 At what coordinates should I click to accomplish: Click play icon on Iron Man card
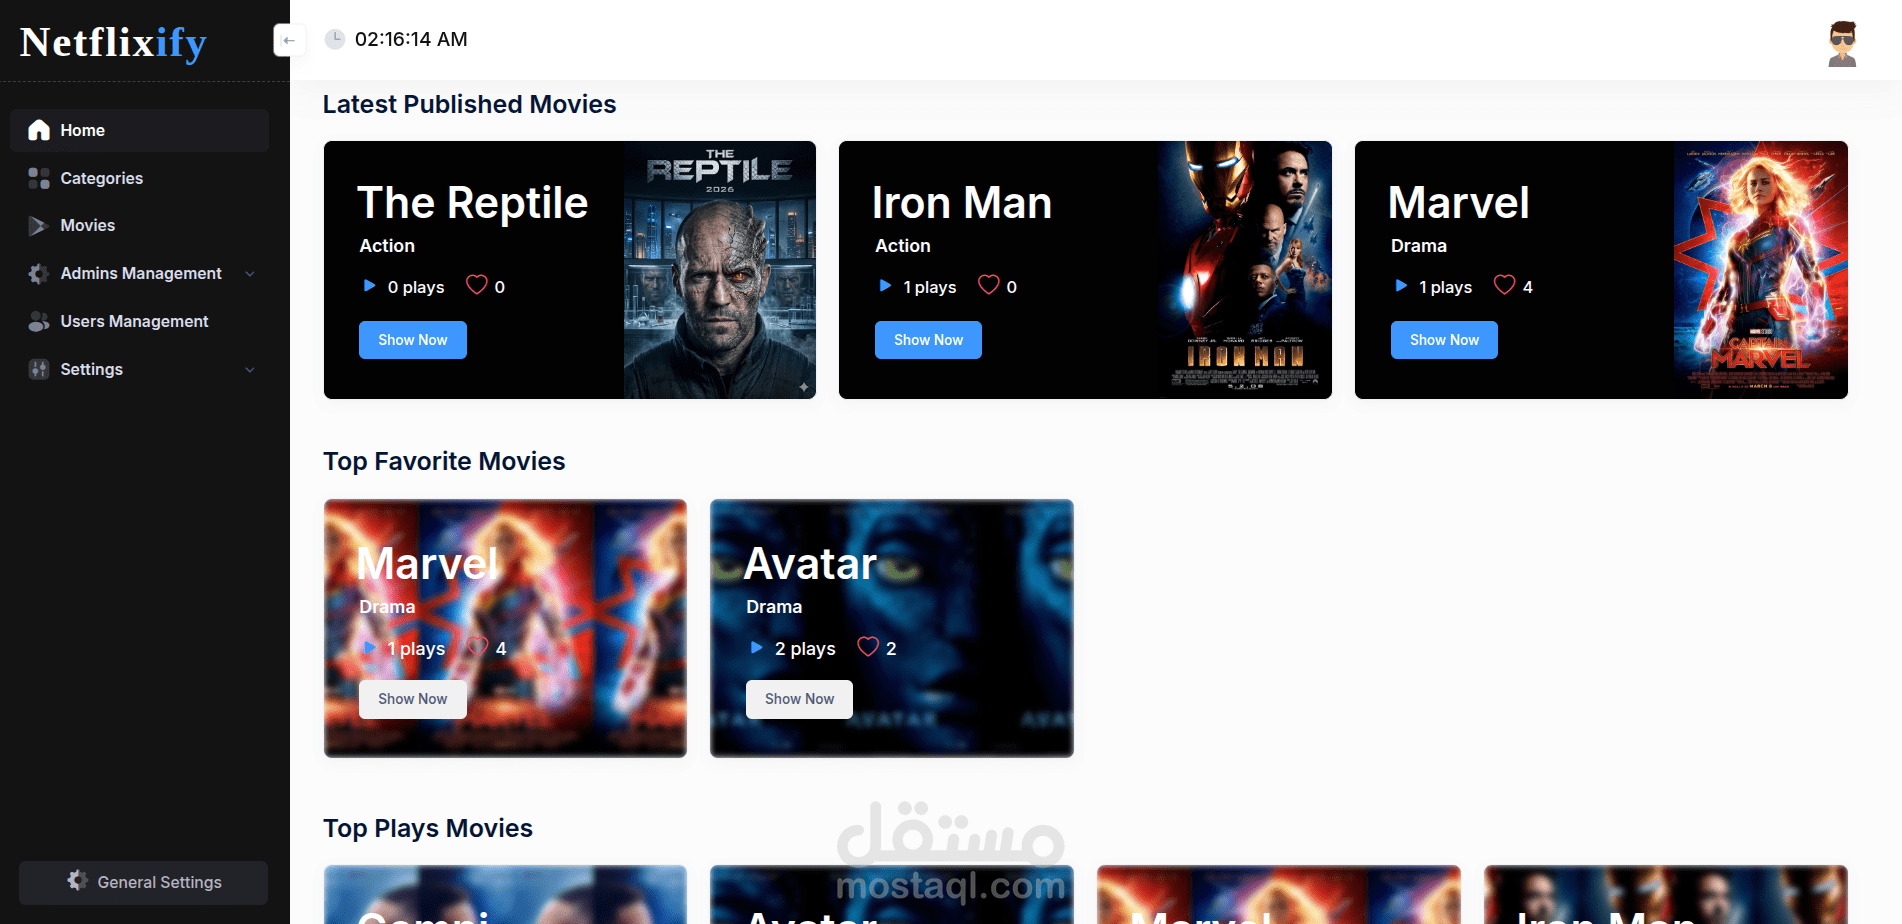point(885,286)
